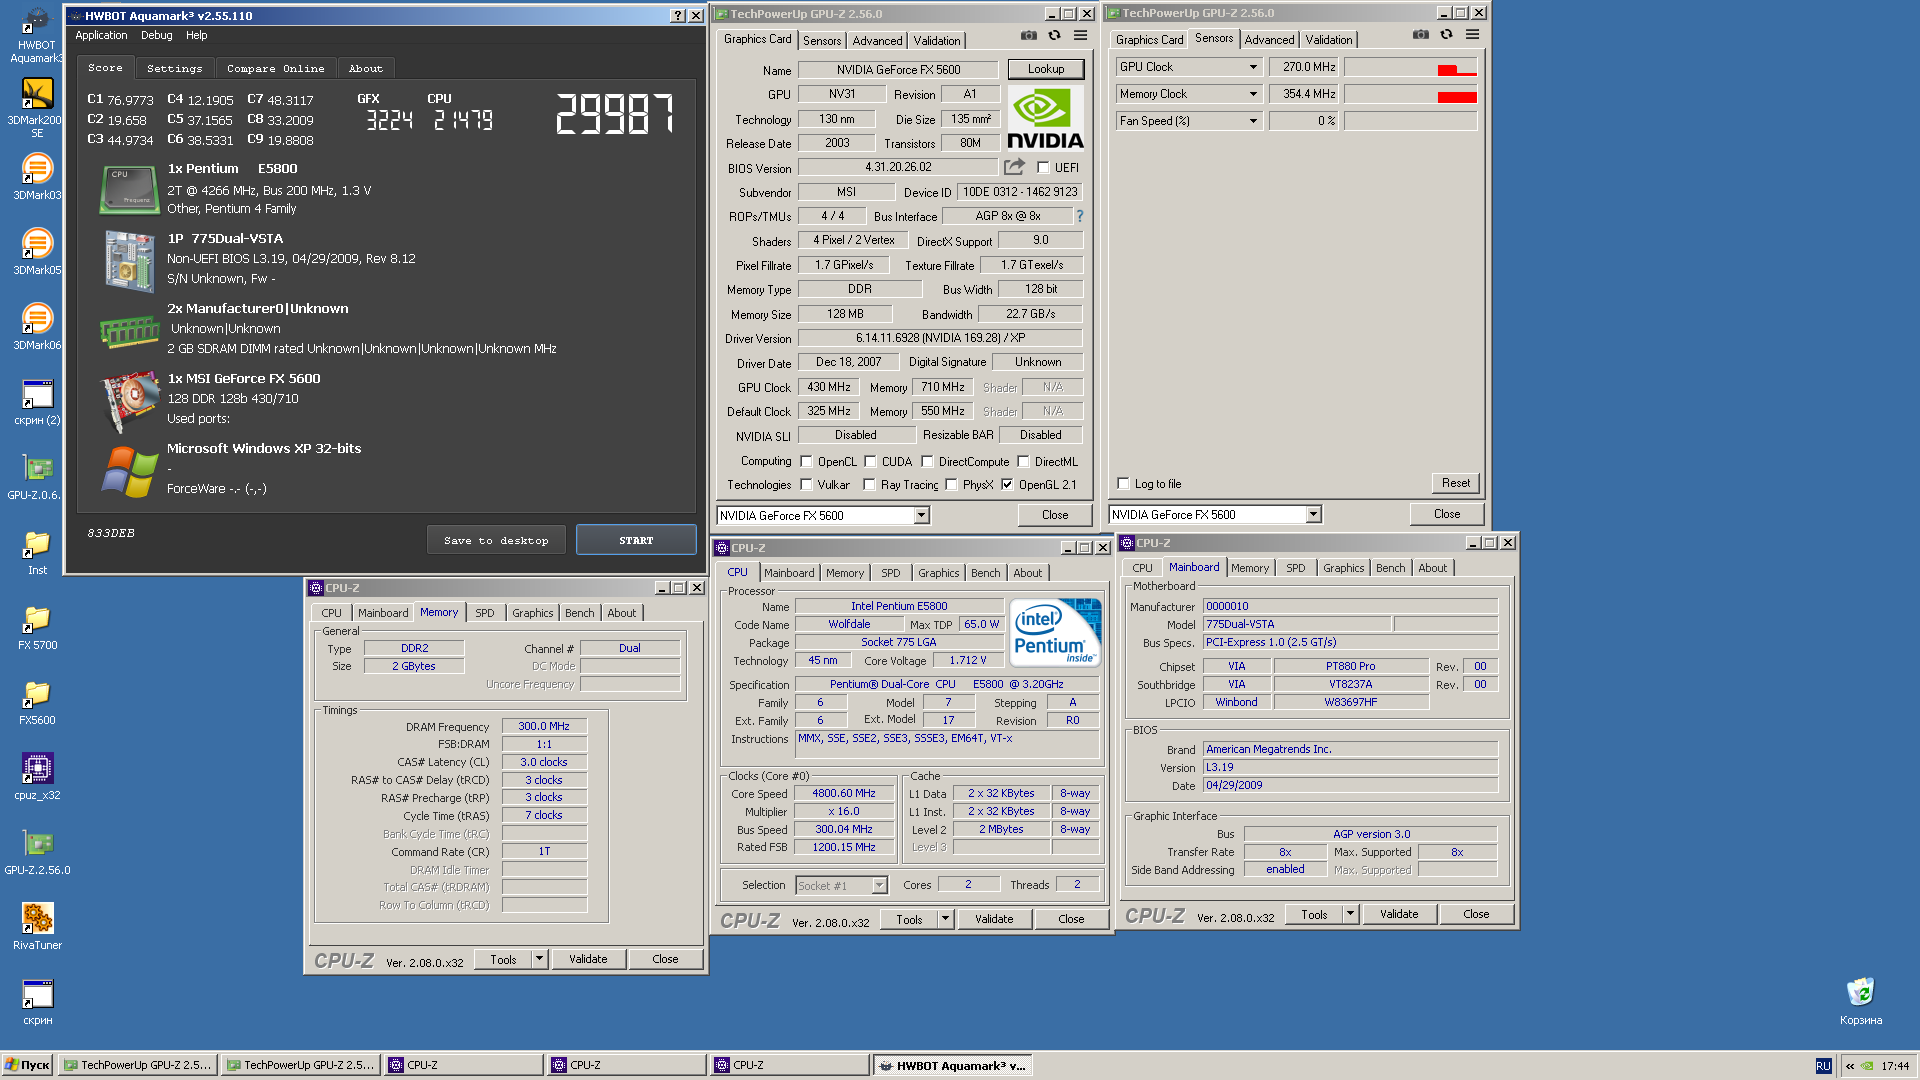
Task: Open GPU-Z Graphics Card hamburger menu icon
Action: 1080,35
